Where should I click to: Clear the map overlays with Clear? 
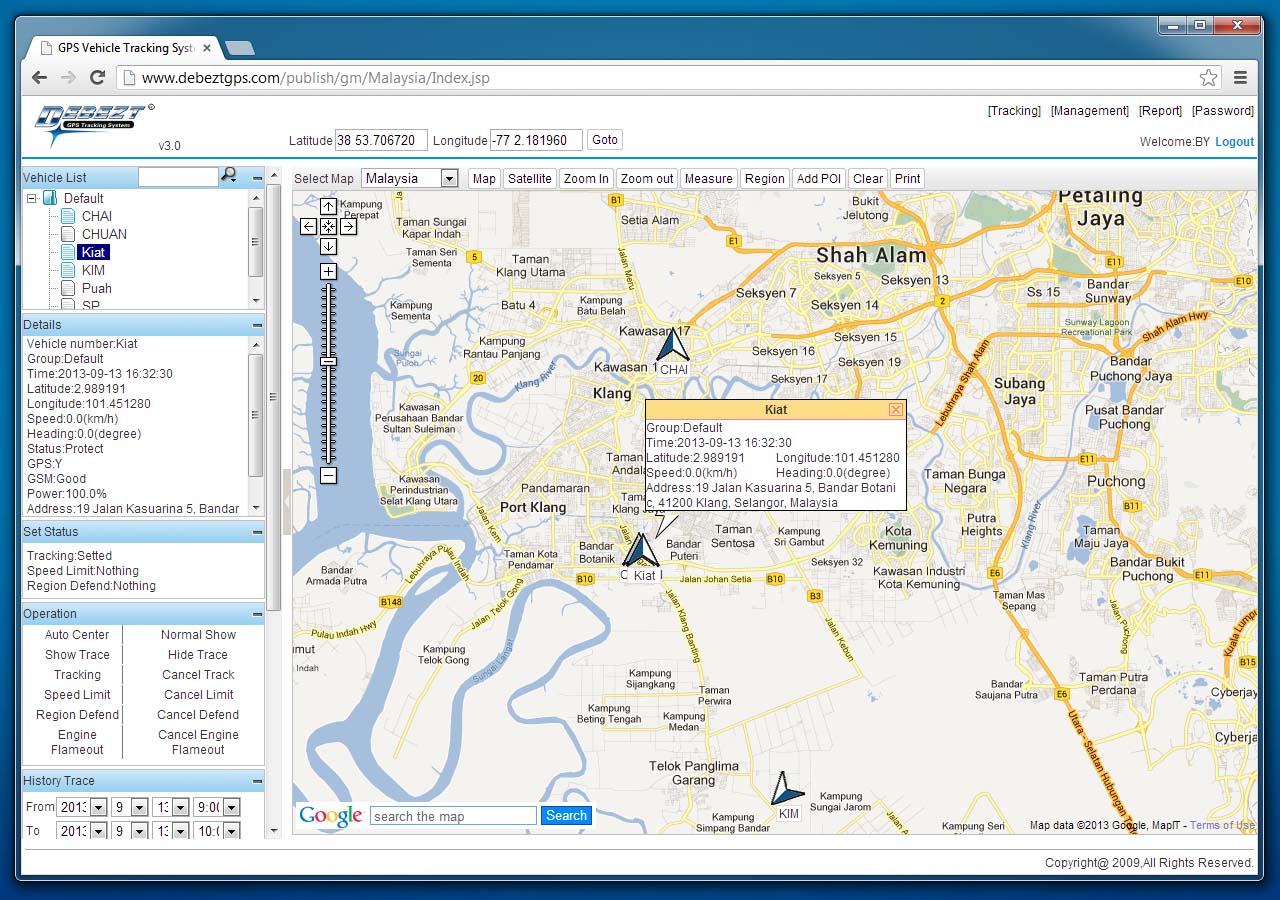click(x=868, y=178)
